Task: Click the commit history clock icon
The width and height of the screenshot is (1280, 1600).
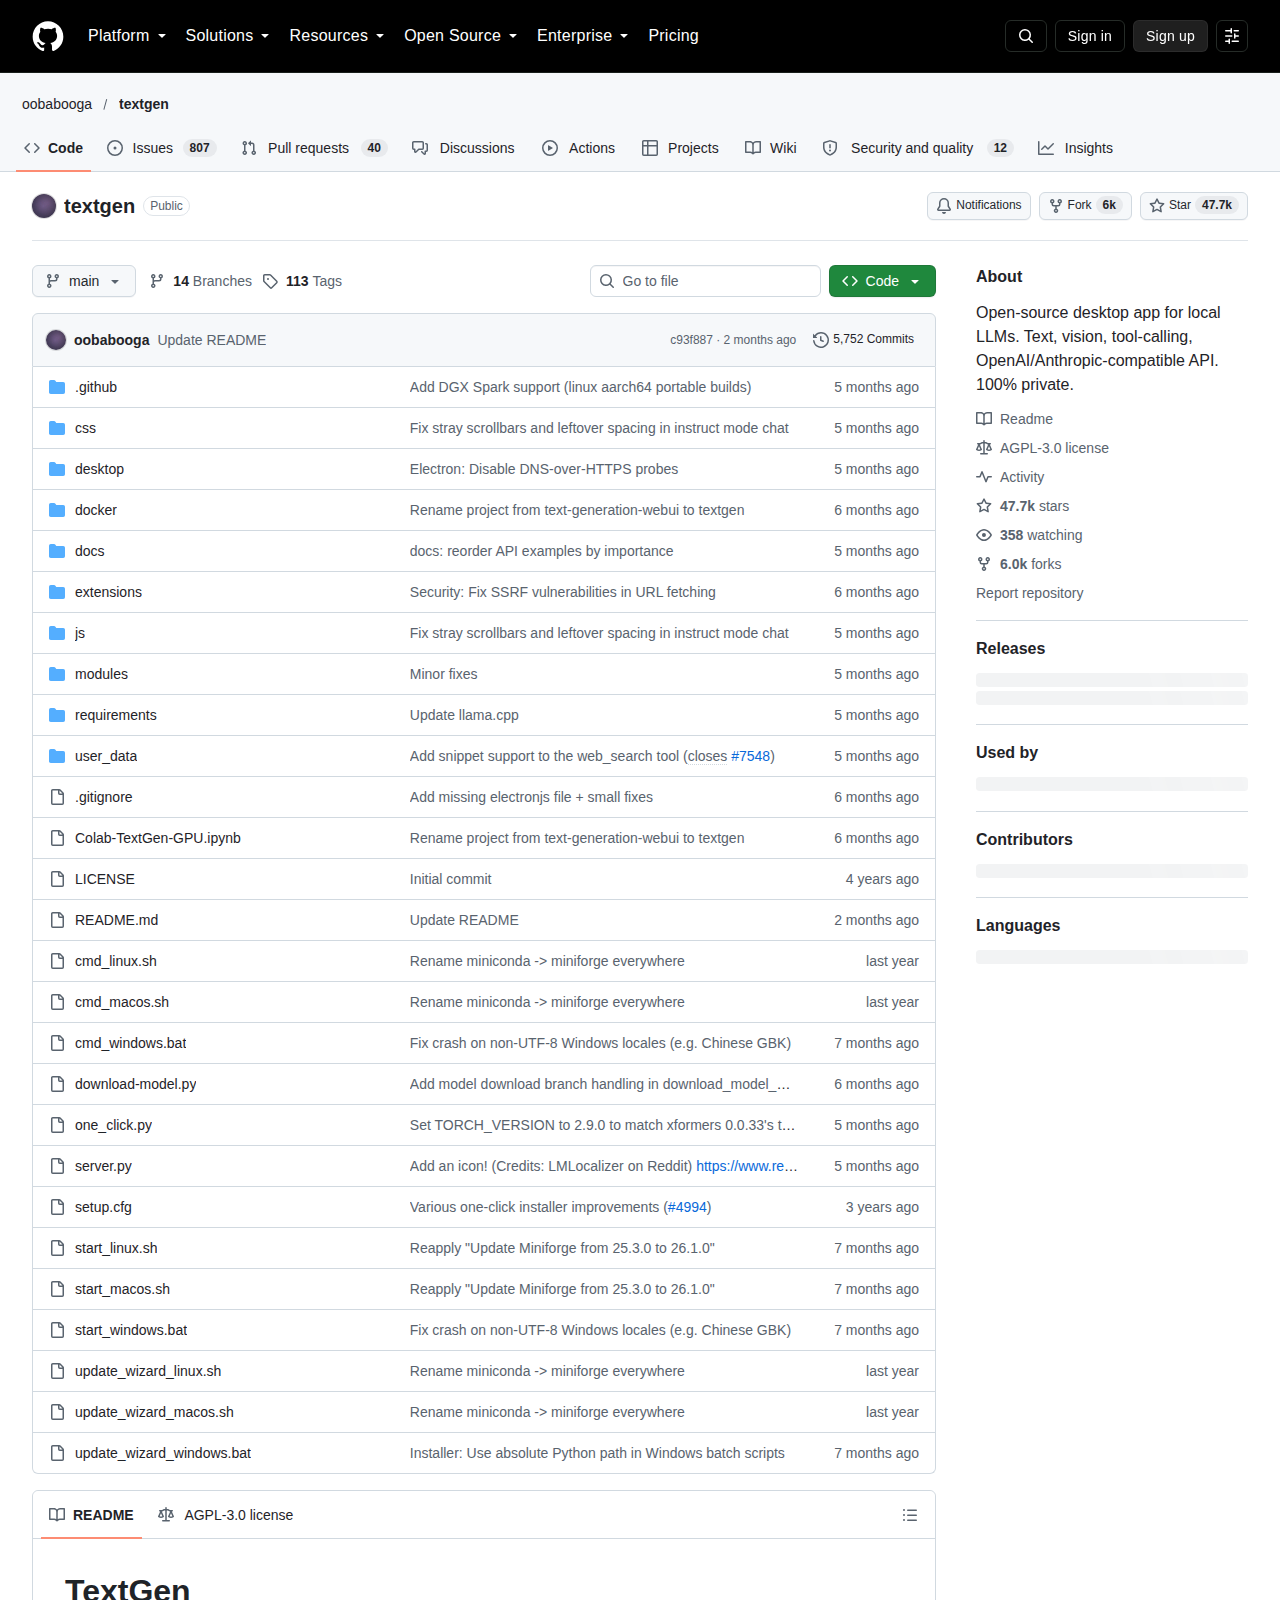Action: tap(821, 340)
